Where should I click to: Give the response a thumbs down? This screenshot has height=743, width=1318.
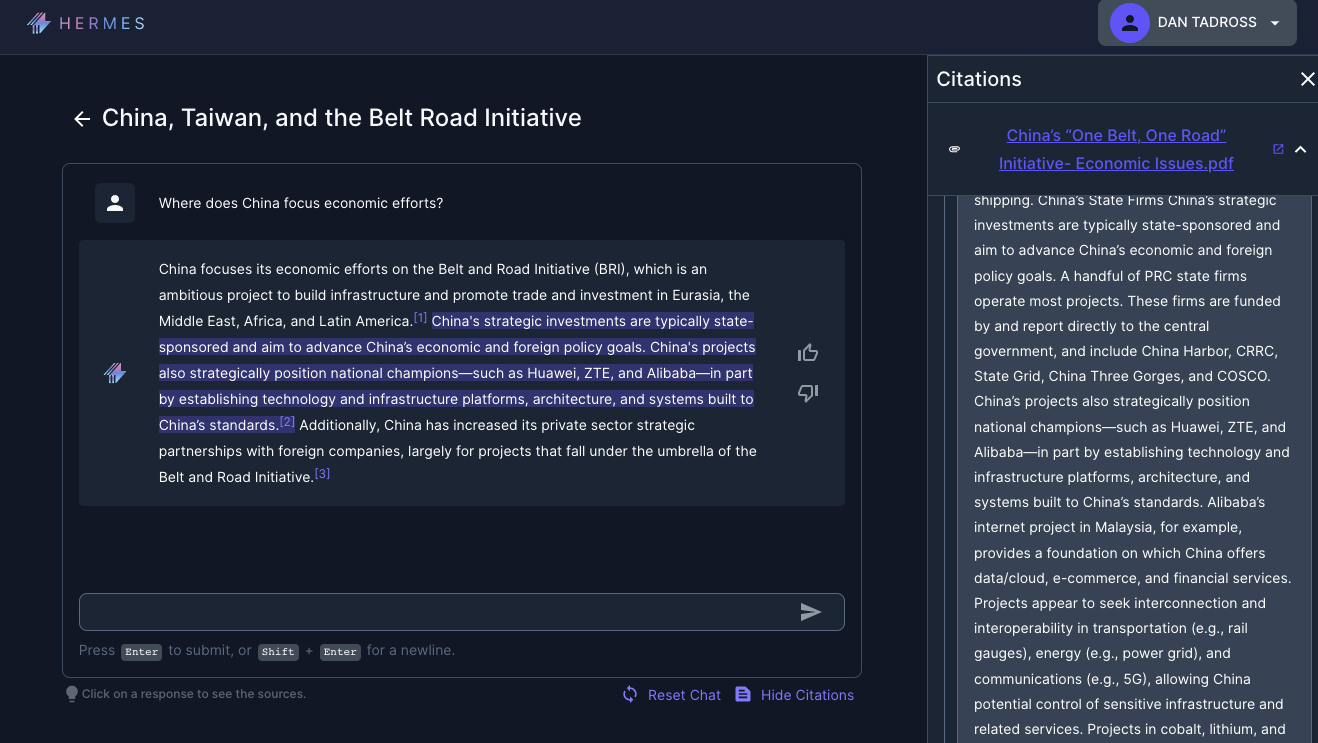[x=808, y=393]
